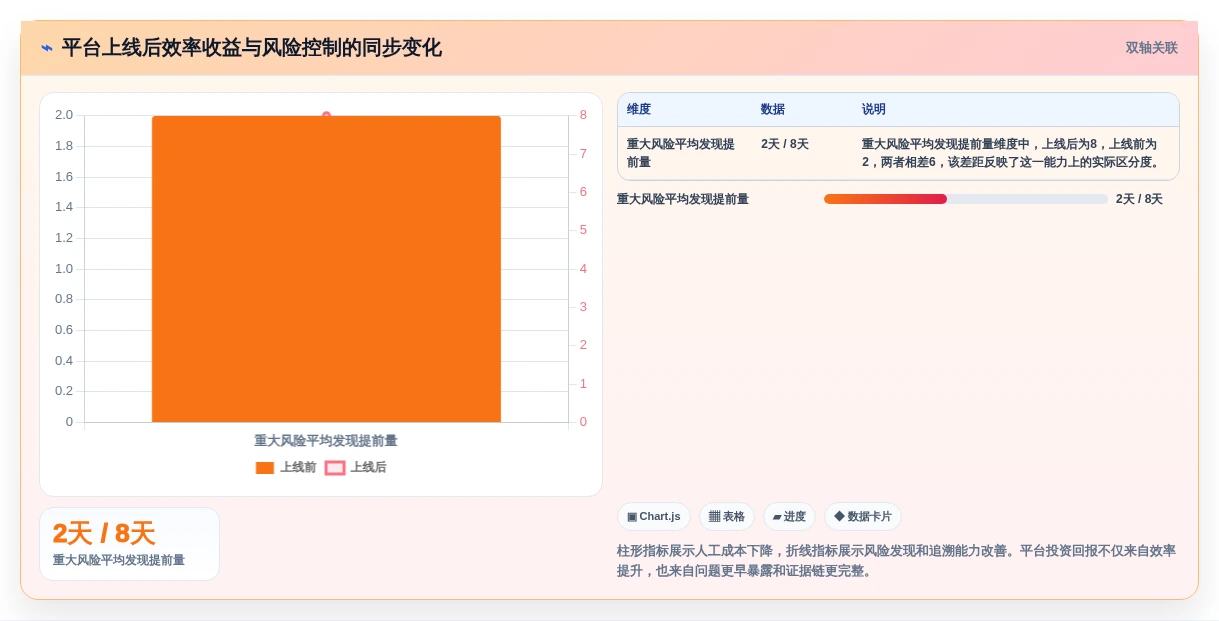Click the title 平台上线后效率收益与风险控制的同步变化

[252, 48]
